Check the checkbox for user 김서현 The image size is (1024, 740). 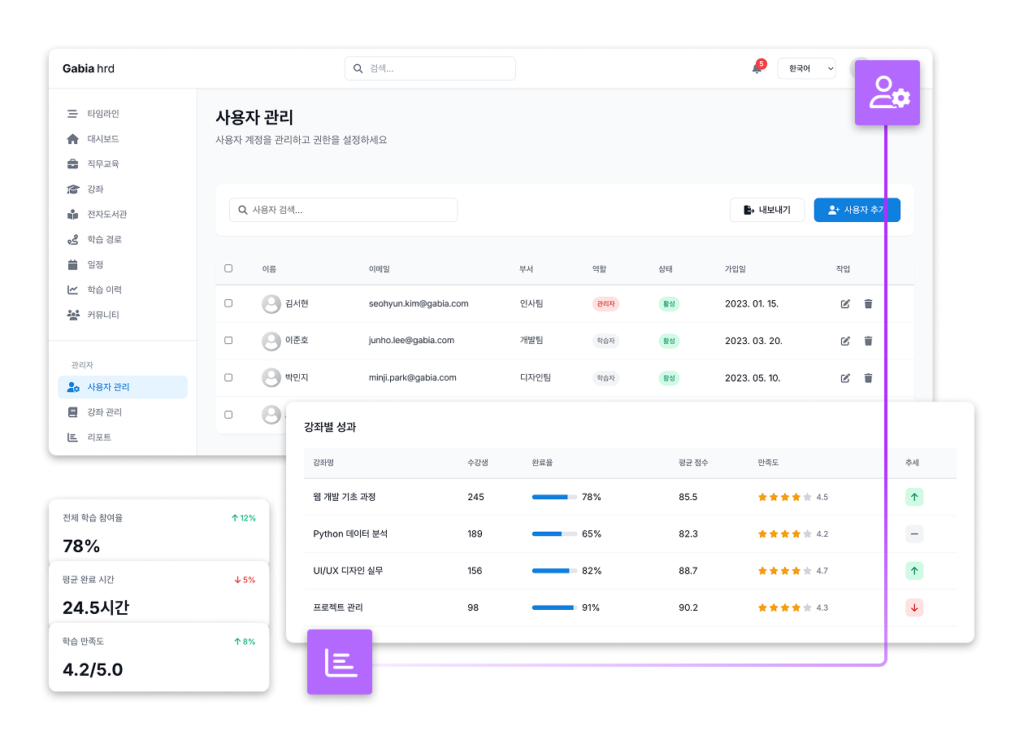coord(228,303)
